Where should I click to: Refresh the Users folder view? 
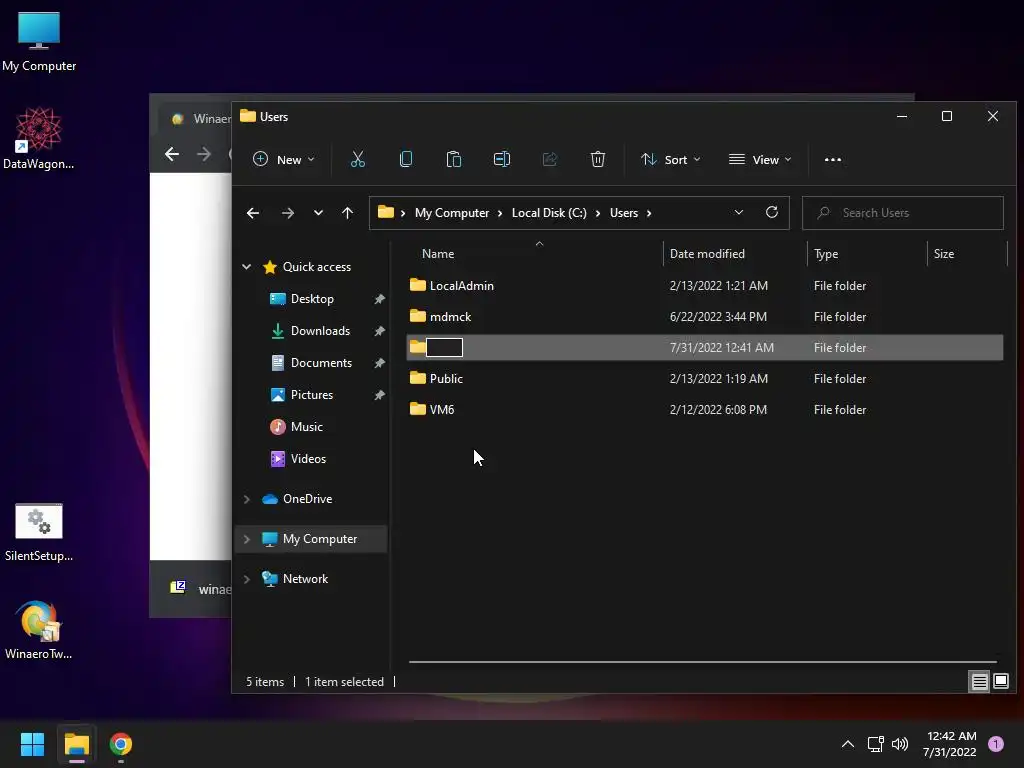(x=771, y=212)
